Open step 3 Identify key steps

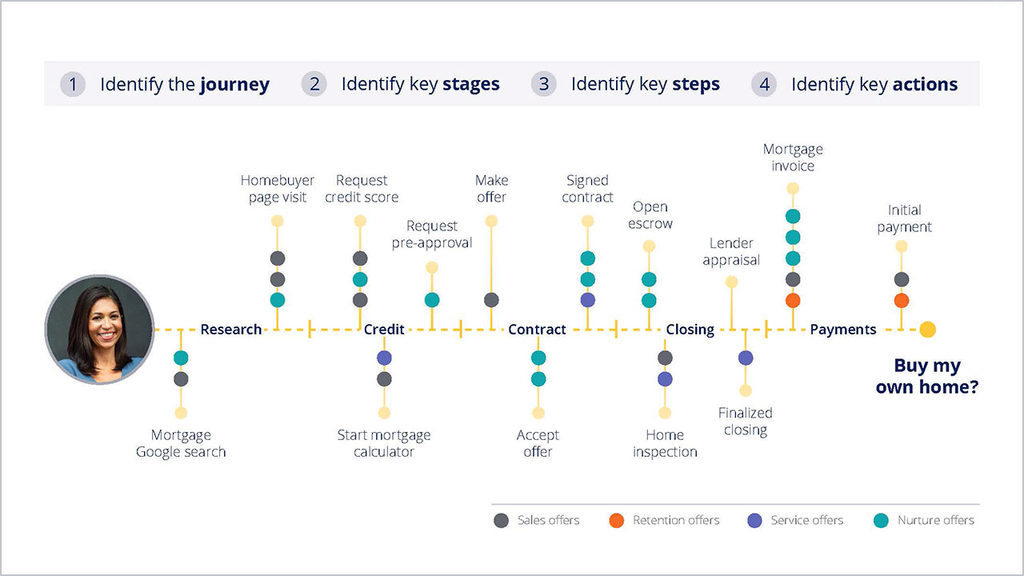[627, 84]
